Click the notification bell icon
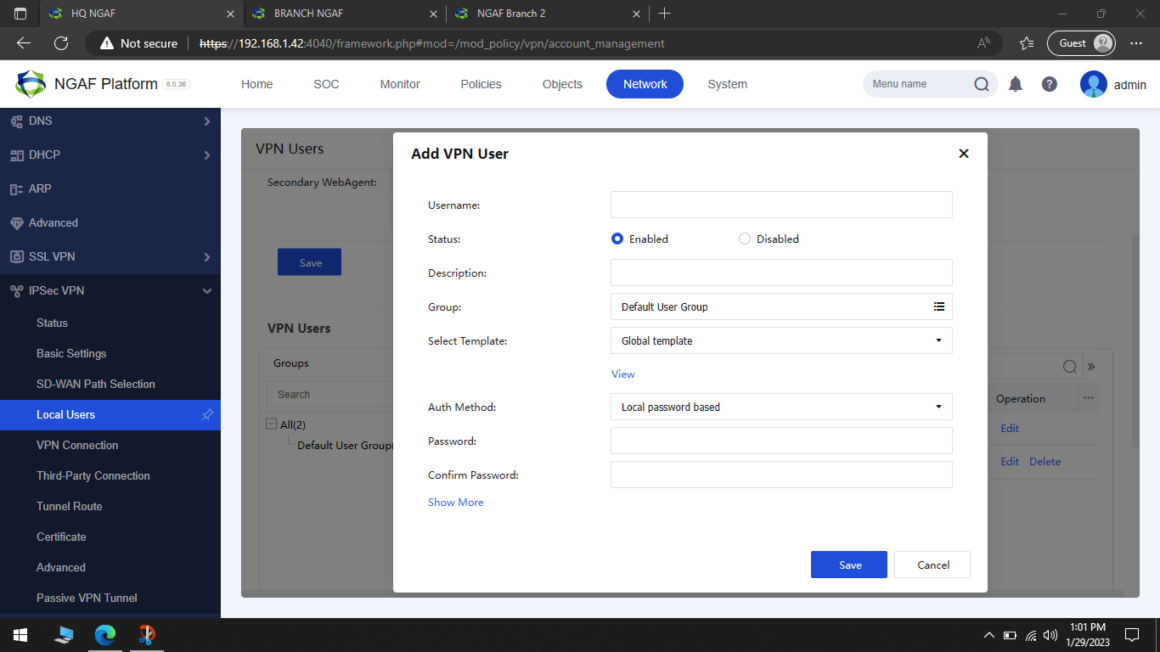Screen dimensions: 1160x652 pyautogui.click(x=1015, y=84)
